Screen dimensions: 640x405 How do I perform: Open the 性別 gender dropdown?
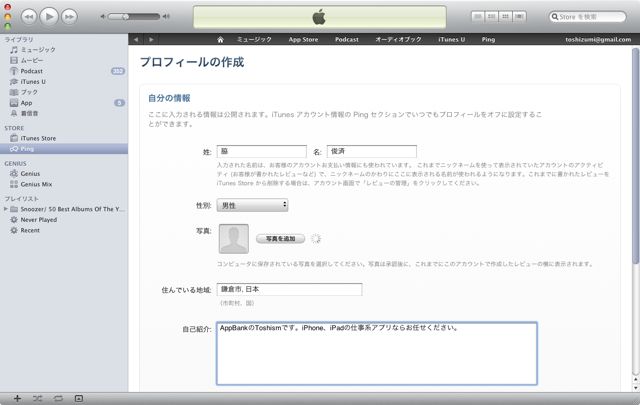pyautogui.click(x=252, y=205)
